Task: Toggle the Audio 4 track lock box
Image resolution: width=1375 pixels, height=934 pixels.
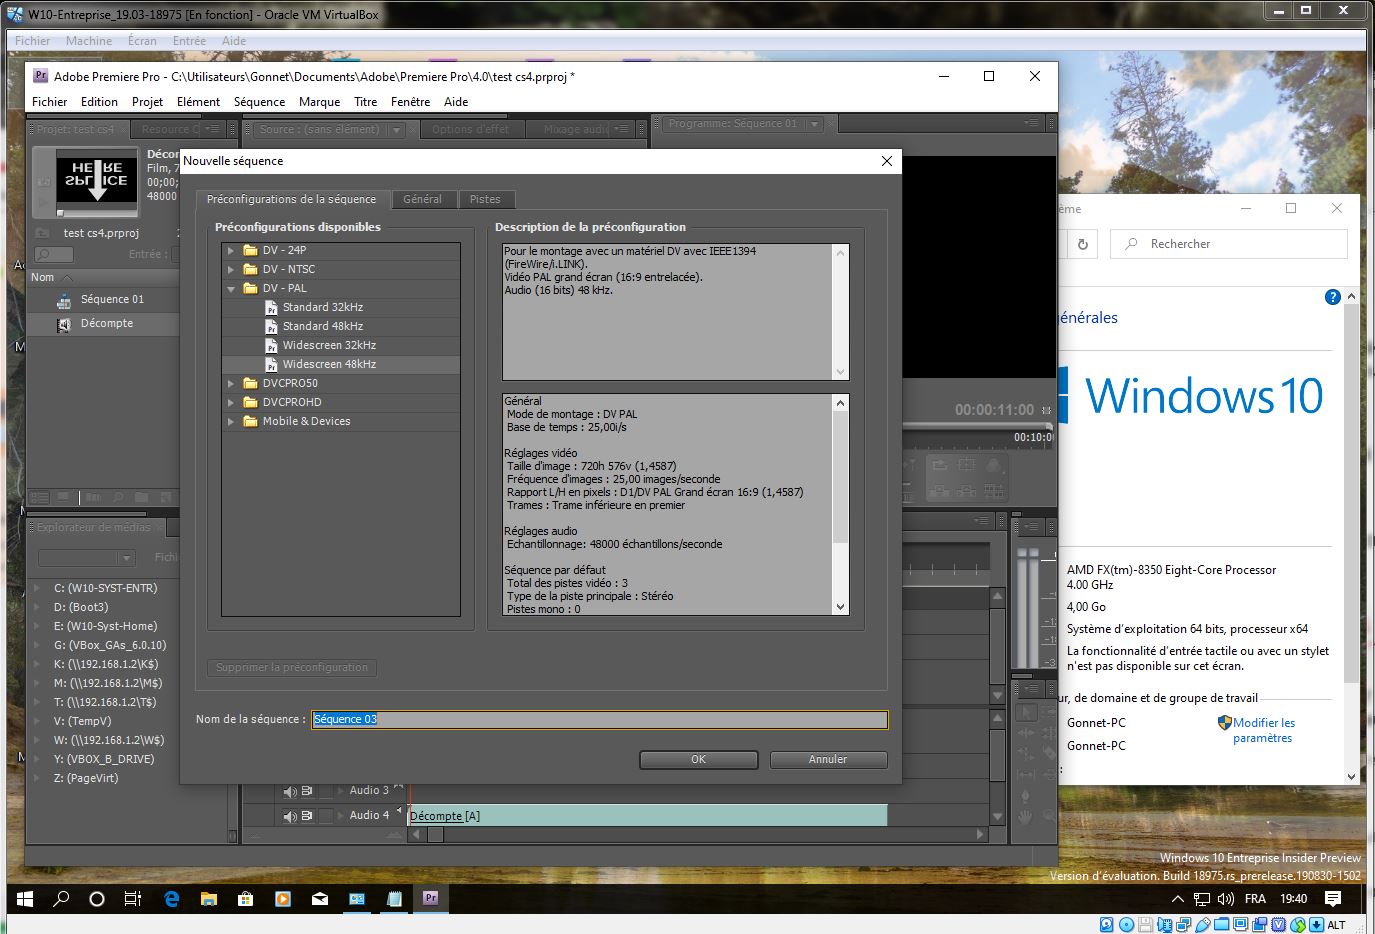Action: click(326, 816)
